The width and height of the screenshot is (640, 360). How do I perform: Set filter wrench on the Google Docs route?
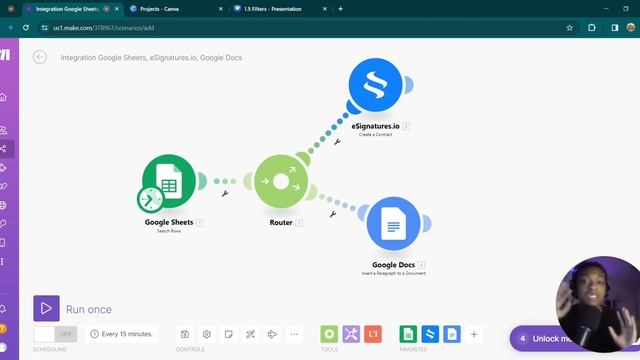click(x=333, y=214)
